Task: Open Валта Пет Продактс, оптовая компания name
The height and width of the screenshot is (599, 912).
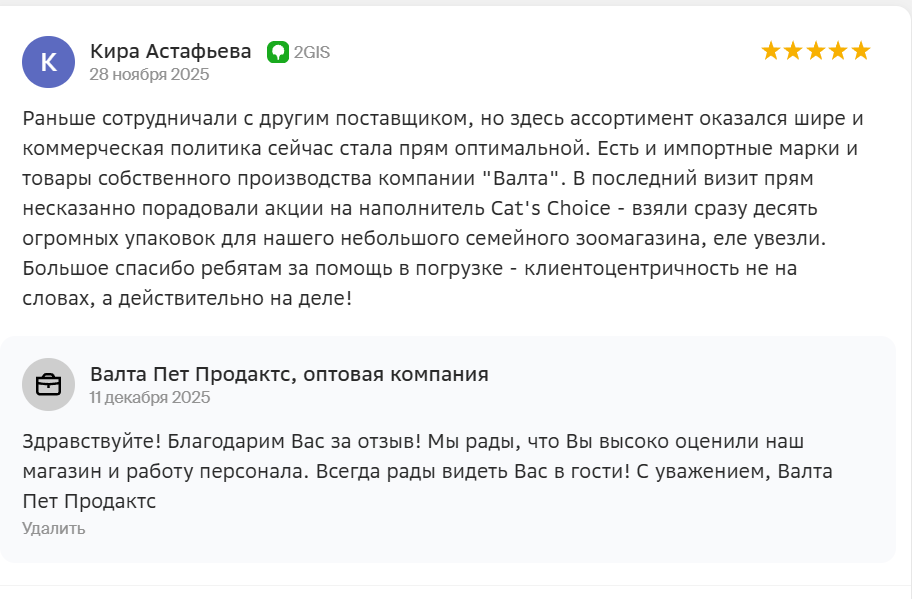Action: pos(289,374)
